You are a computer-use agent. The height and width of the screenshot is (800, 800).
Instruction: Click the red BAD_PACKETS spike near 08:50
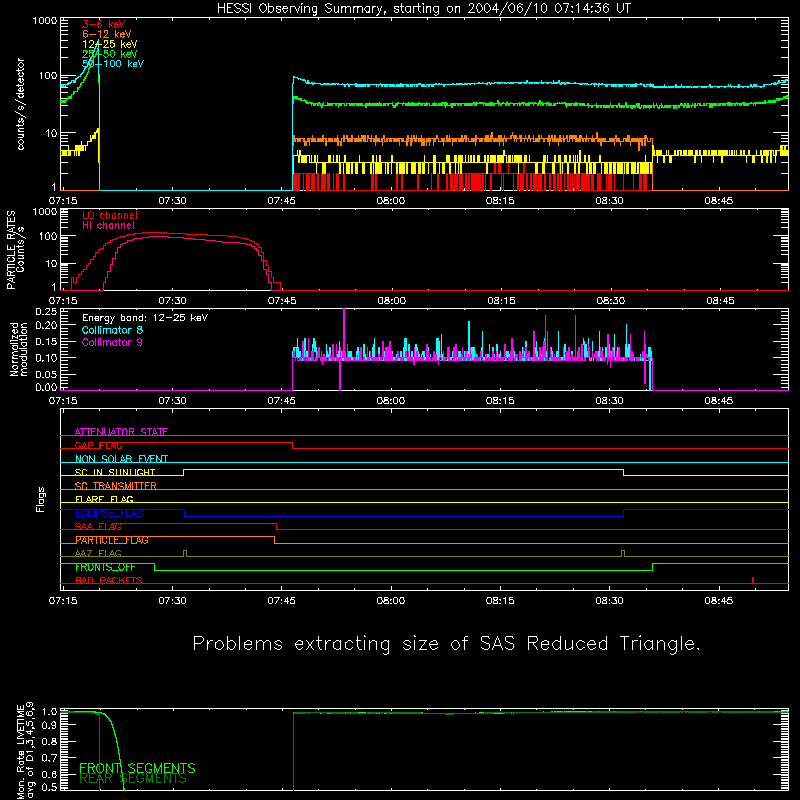point(753,580)
